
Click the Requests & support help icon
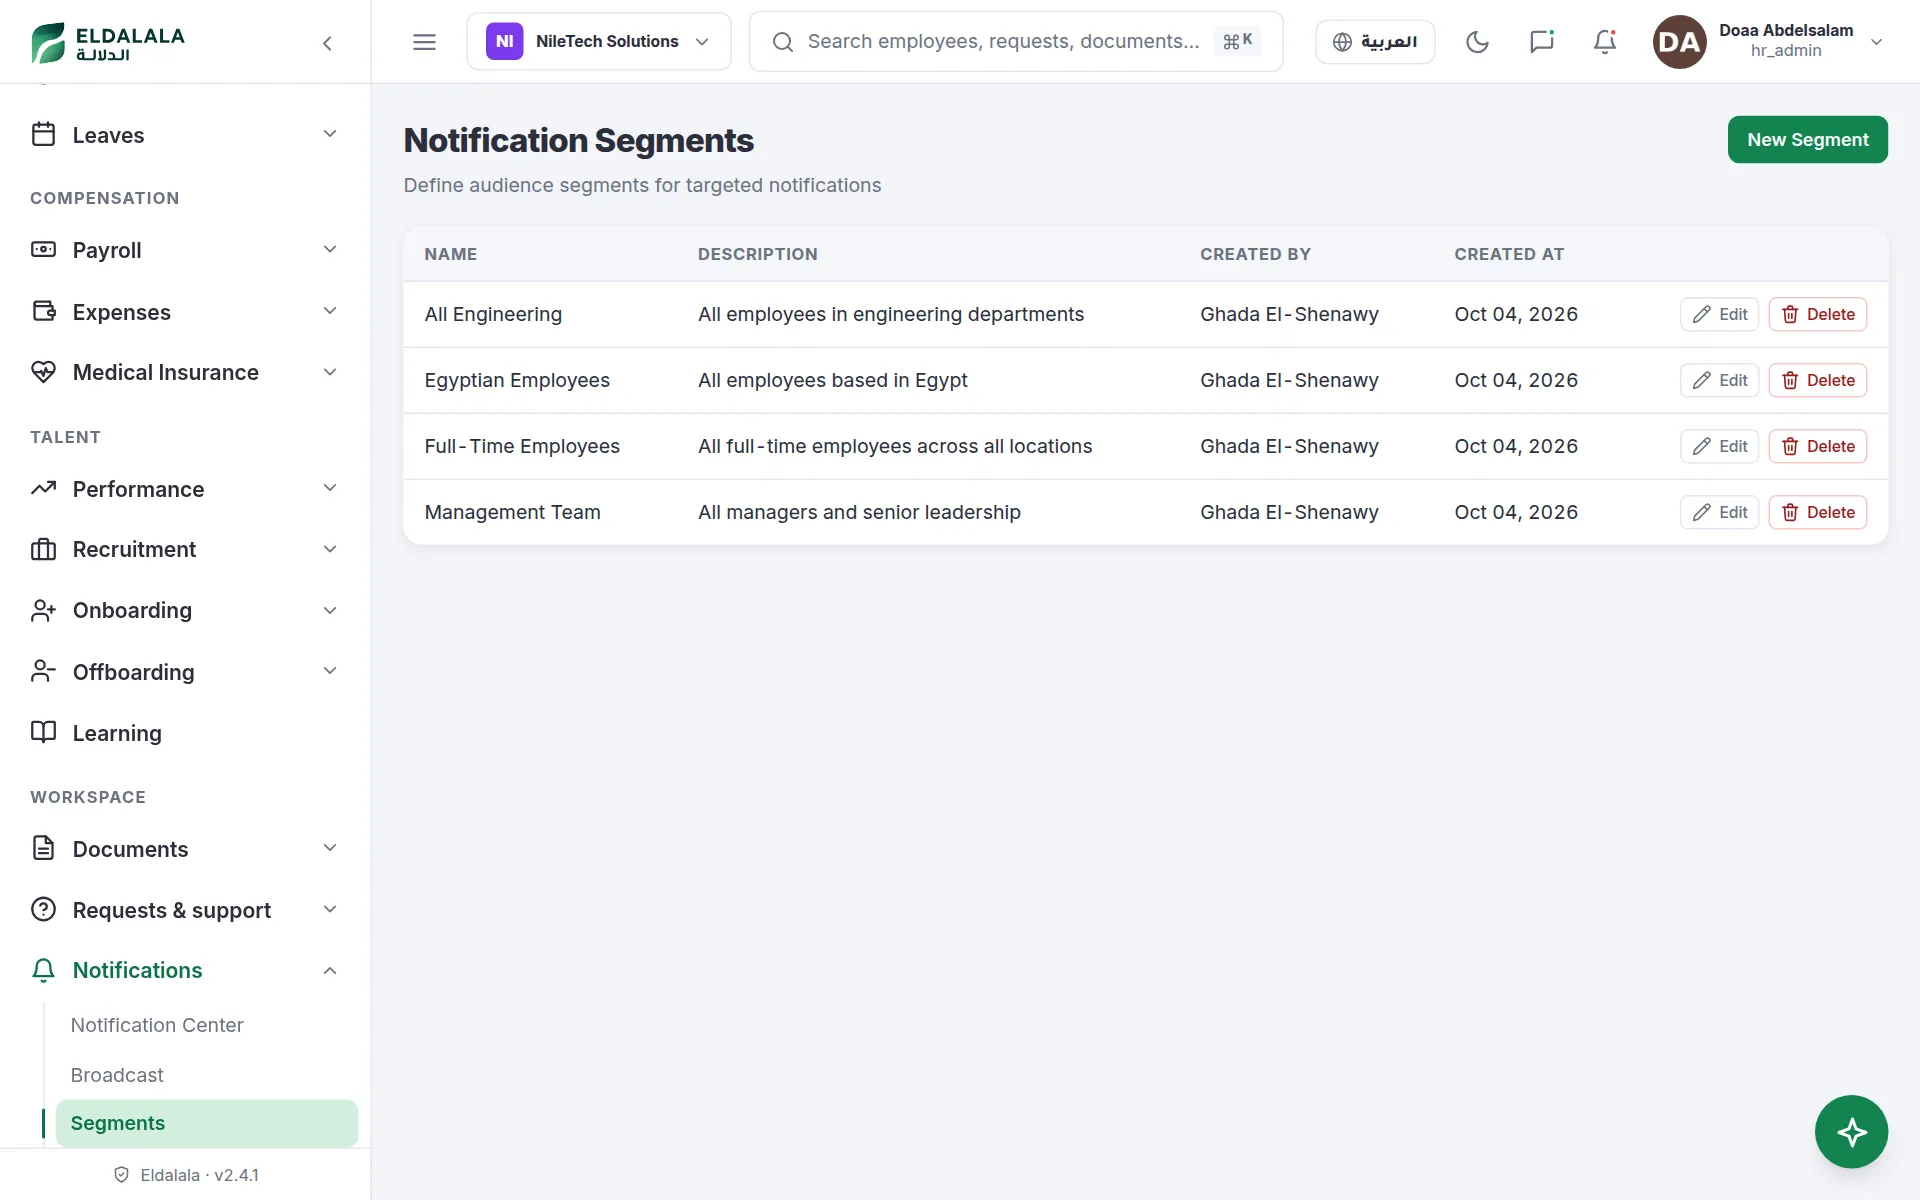pyautogui.click(x=43, y=909)
